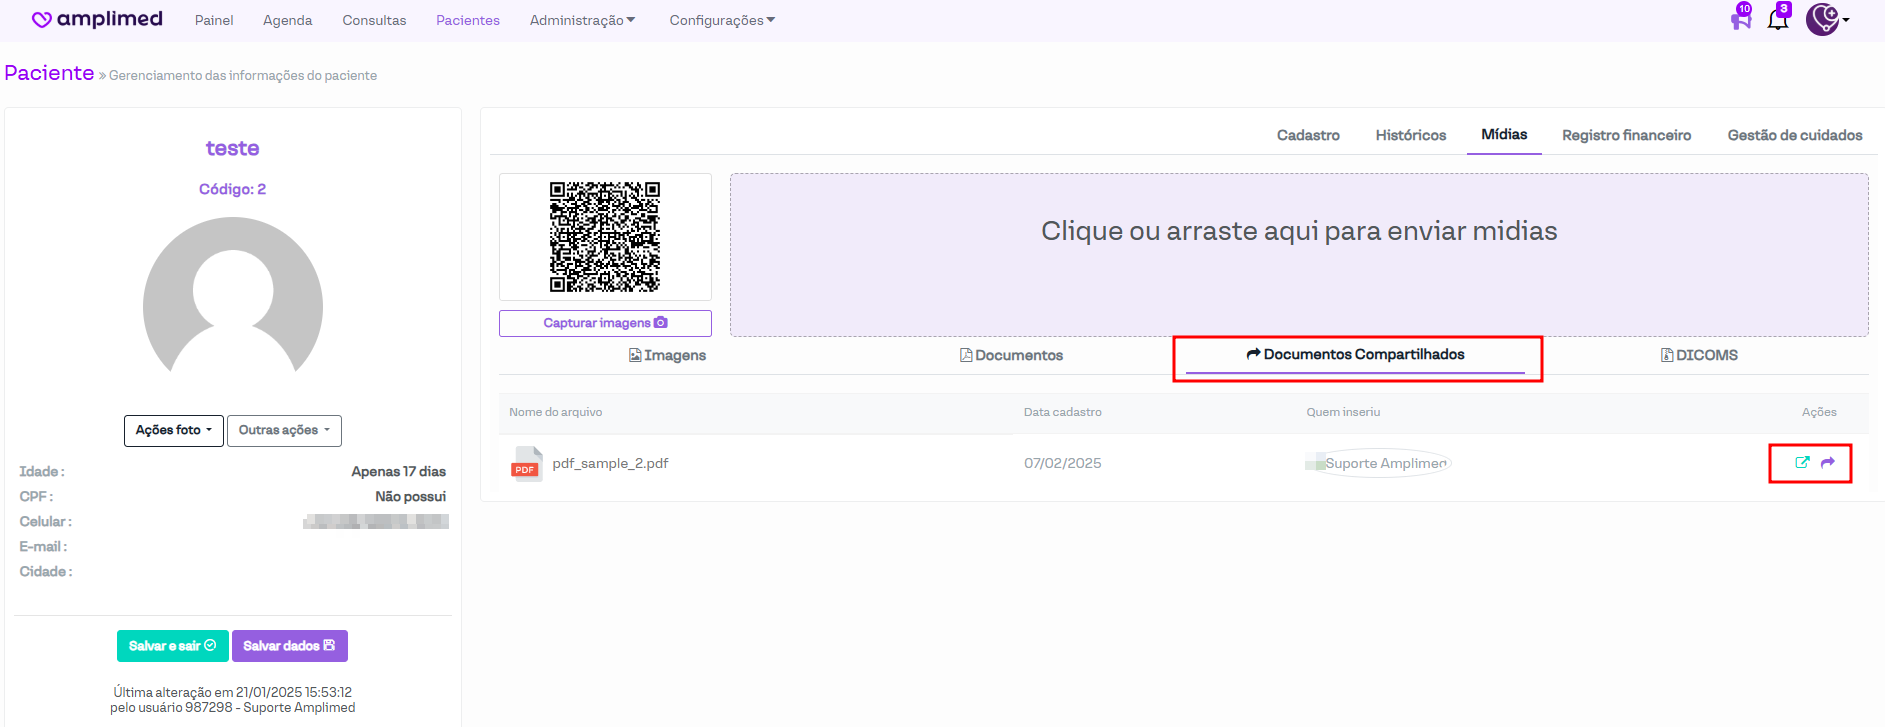Open pdf_sample_2.pdf in new window icon

point(1802,463)
